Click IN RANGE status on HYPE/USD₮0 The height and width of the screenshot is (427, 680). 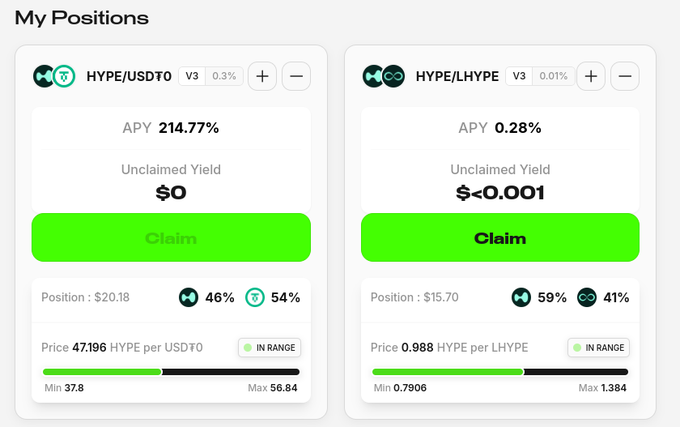click(x=269, y=348)
